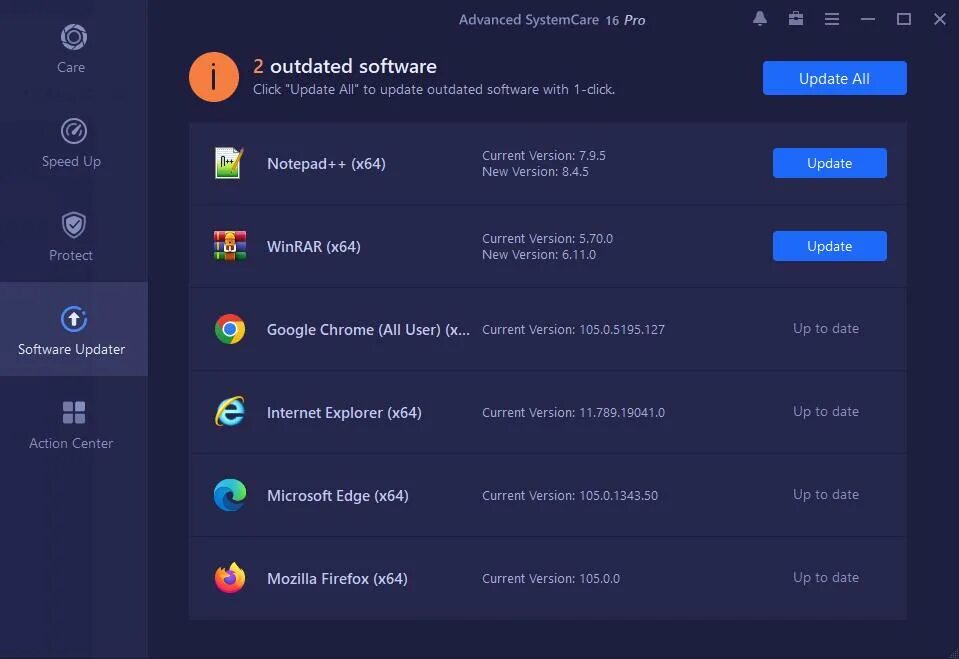This screenshot has height=659, width=959.
Task: Click Up to date status for Firefox
Action: (826, 578)
